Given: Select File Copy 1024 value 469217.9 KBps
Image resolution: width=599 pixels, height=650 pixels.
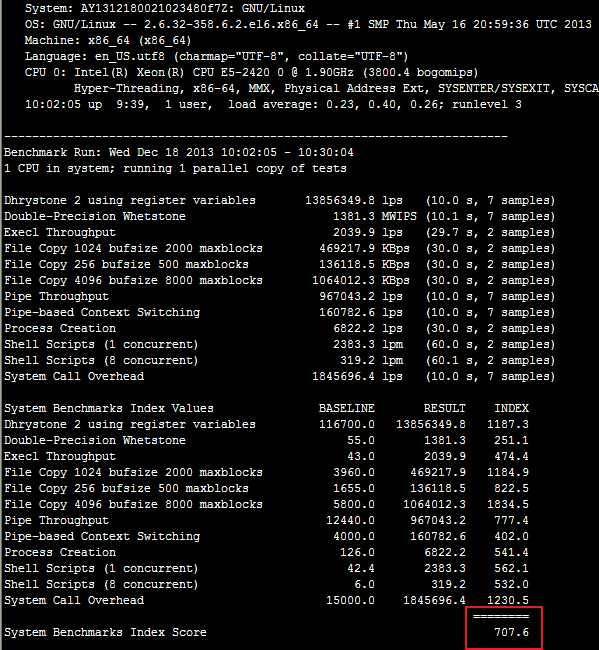Looking at the screenshot, I should click(364, 248).
